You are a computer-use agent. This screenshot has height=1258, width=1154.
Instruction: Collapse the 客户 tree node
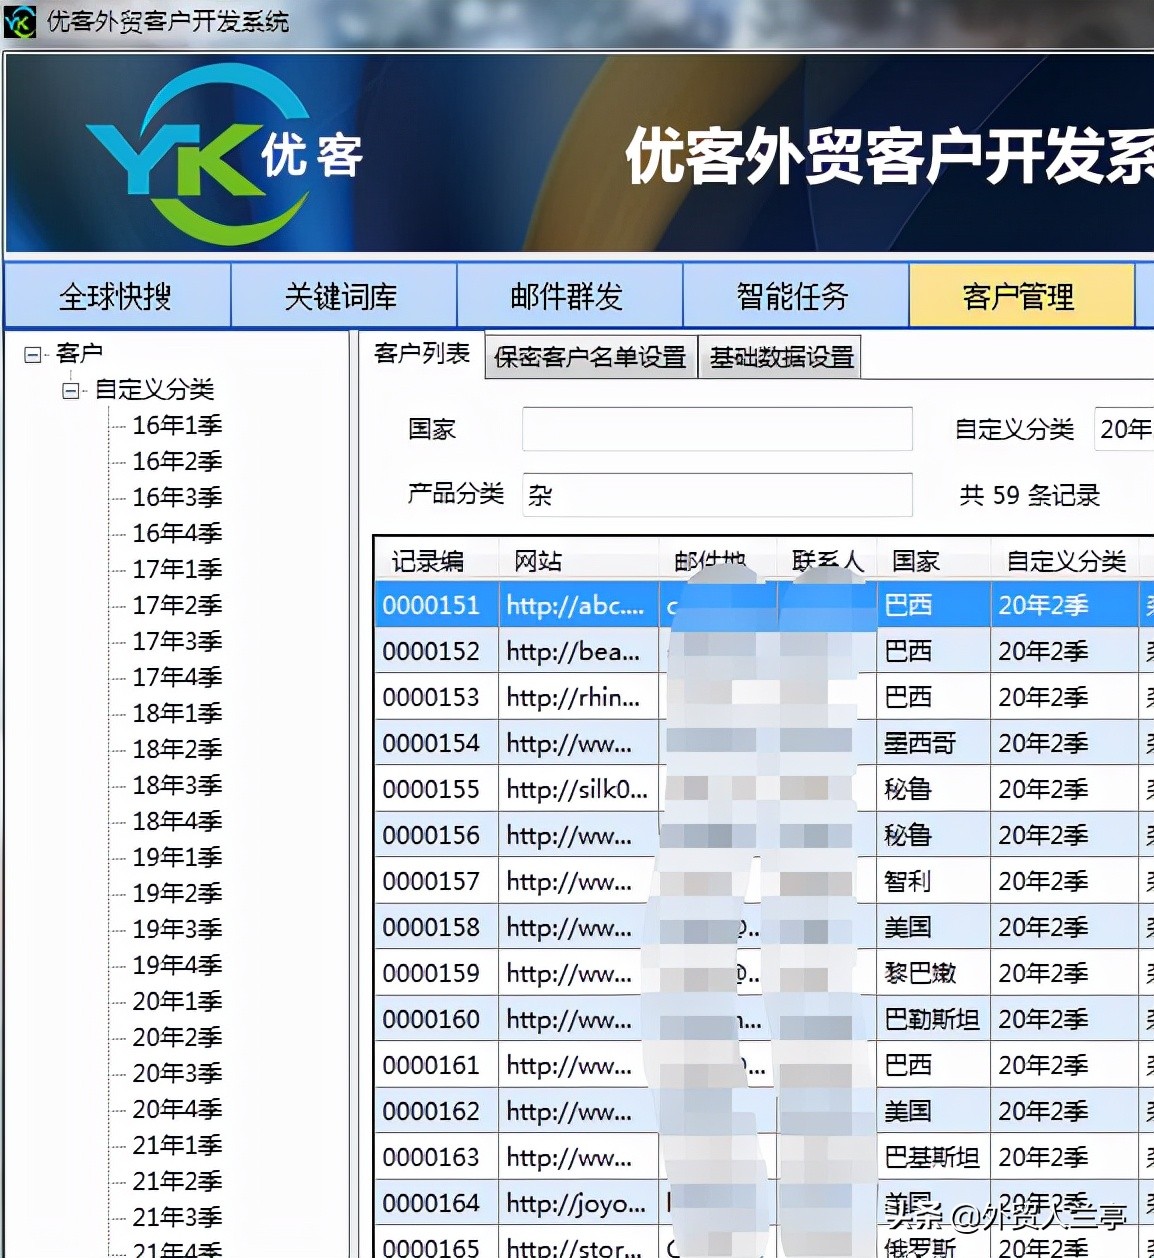[32, 352]
